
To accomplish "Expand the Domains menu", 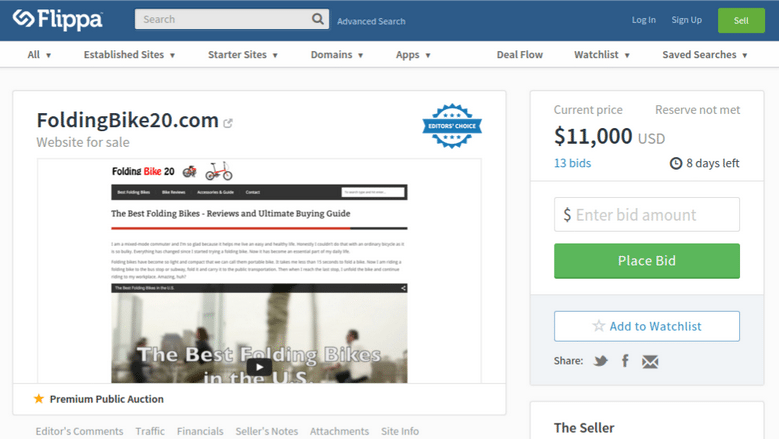I will click(x=337, y=55).
